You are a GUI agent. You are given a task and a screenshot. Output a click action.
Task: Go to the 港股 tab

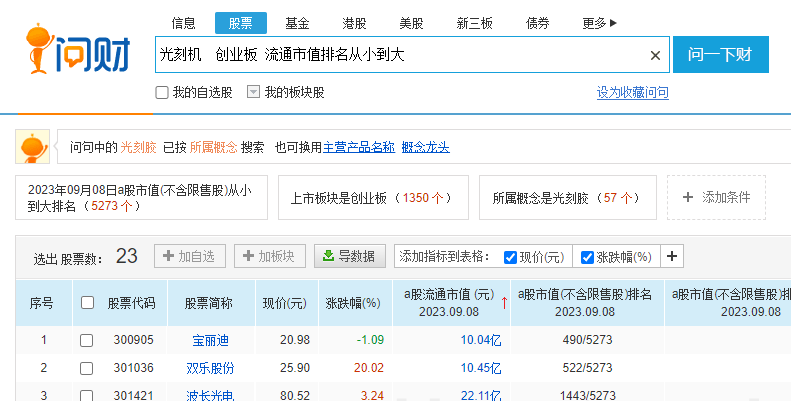pos(354,23)
